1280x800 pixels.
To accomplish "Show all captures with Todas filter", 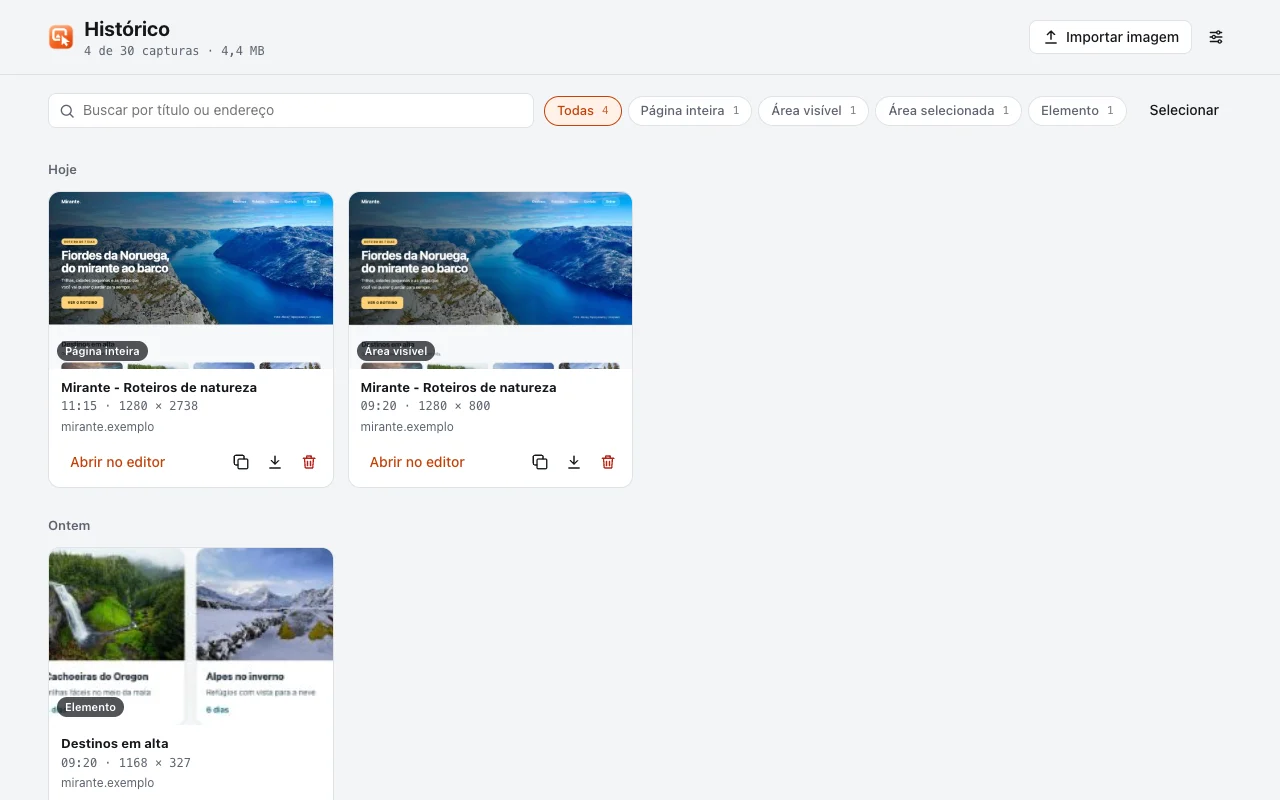I will [x=583, y=111].
